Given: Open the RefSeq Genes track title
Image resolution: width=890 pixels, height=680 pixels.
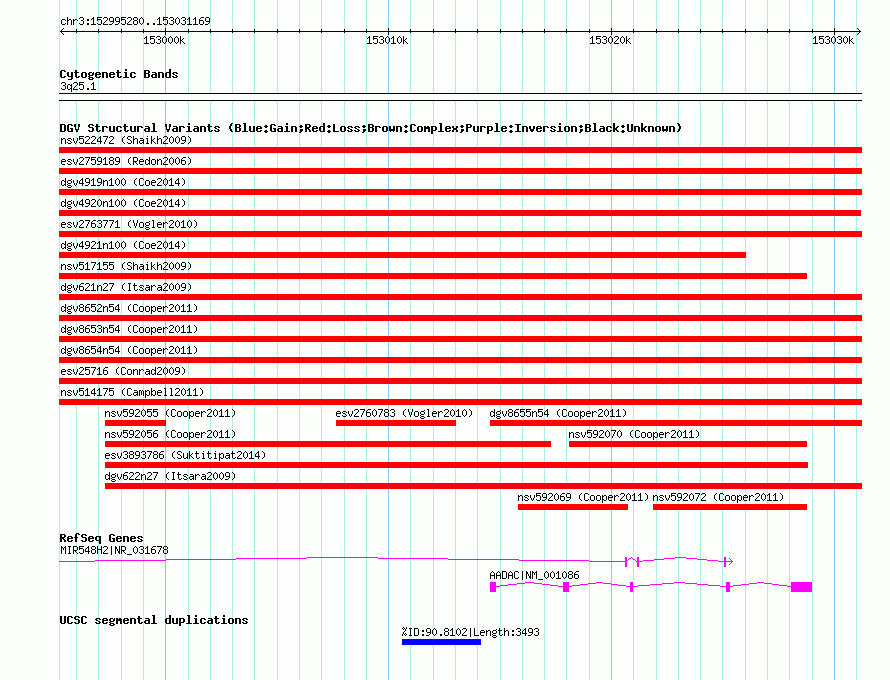Looking at the screenshot, I should click(102, 538).
